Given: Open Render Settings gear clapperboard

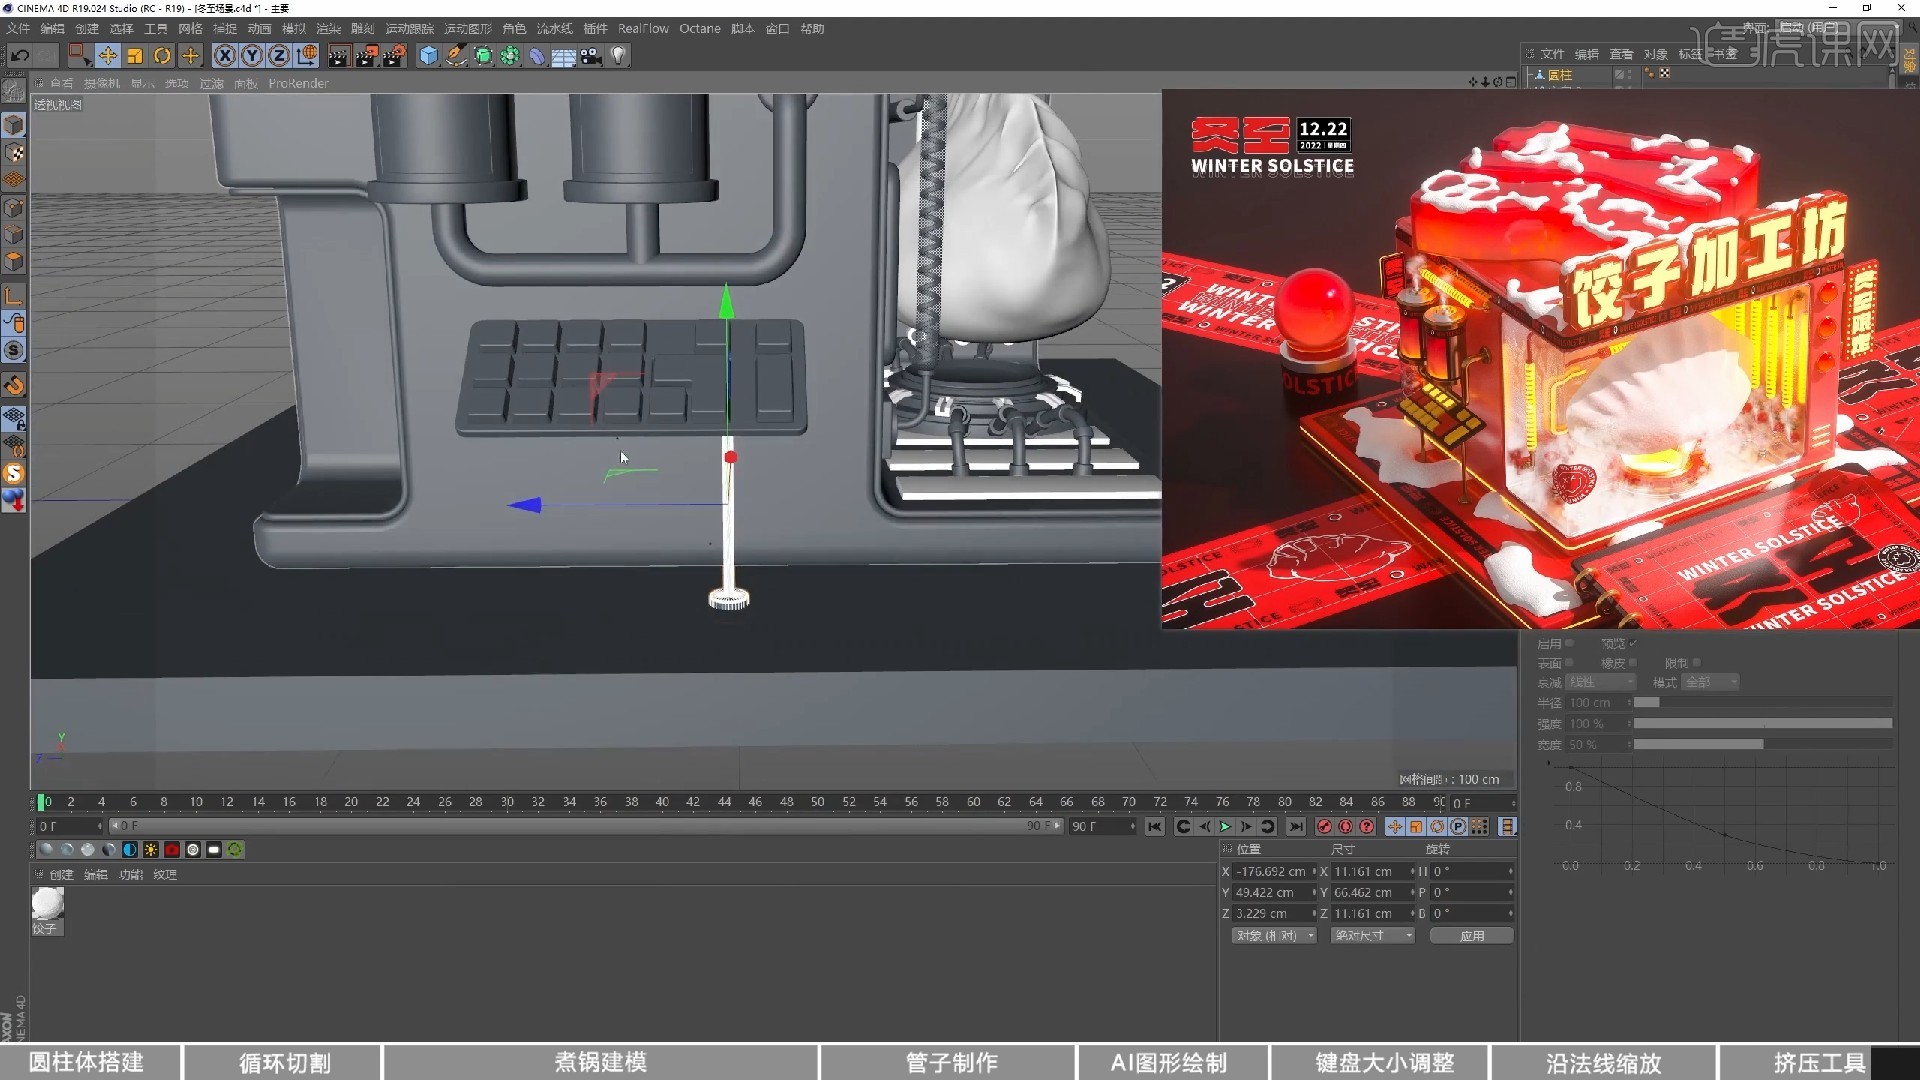Looking at the screenshot, I should click(395, 56).
